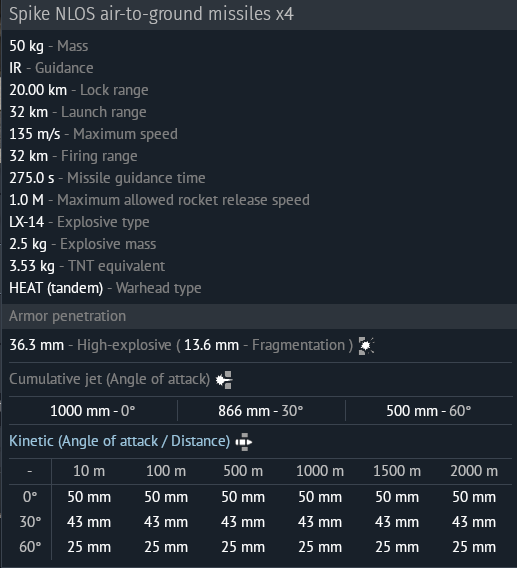The height and width of the screenshot is (568, 517).
Task: Click the 500 mm - 60° penetration cell
Action: 429,411
